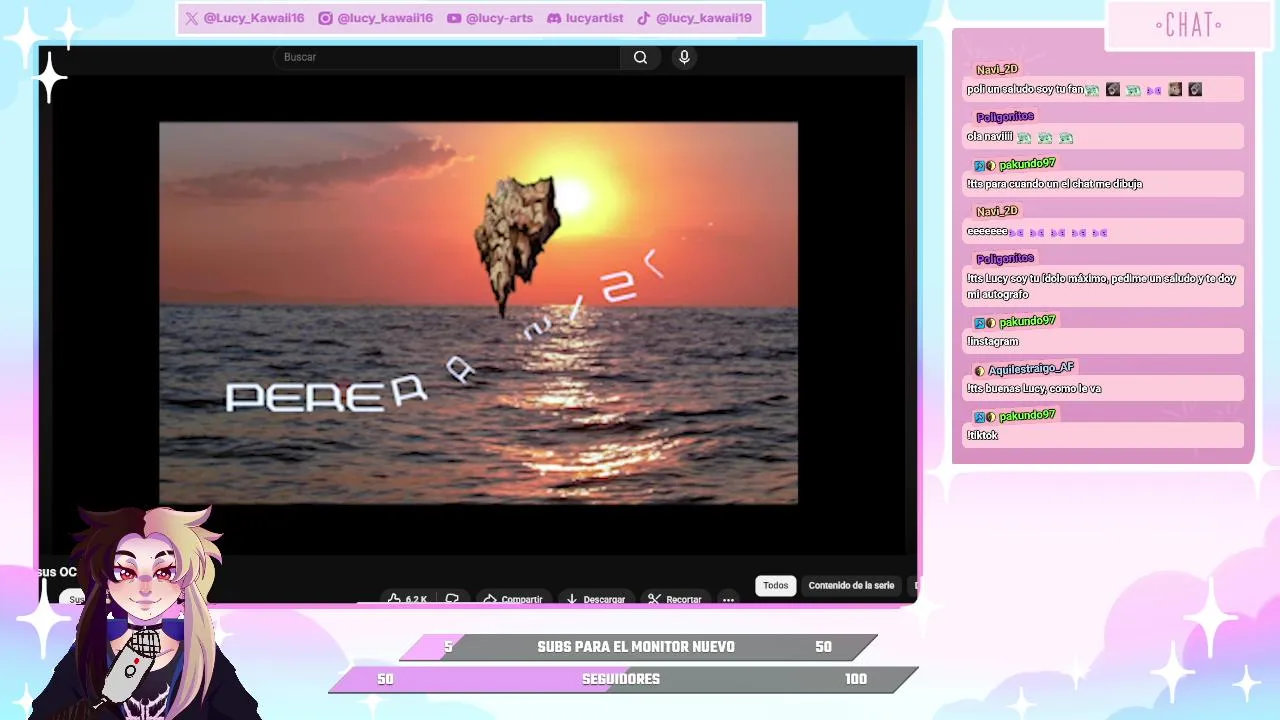Select the Todos filter chip
This screenshot has width=1280, height=720.
[776, 586]
